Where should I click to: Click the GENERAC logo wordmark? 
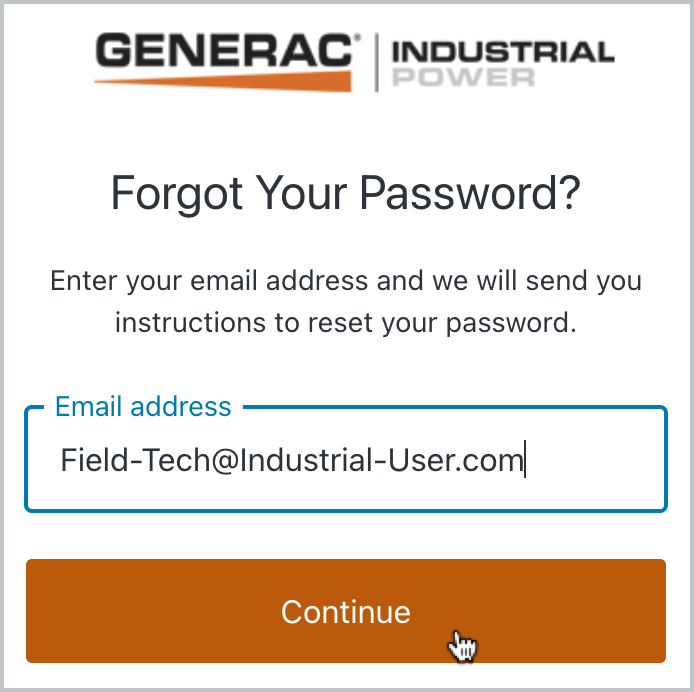(227, 51)
